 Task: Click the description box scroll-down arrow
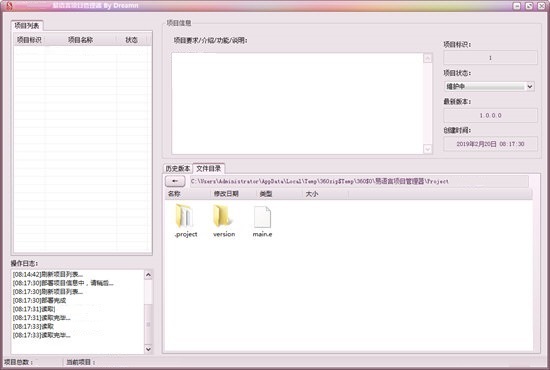(x=428, y=149)
